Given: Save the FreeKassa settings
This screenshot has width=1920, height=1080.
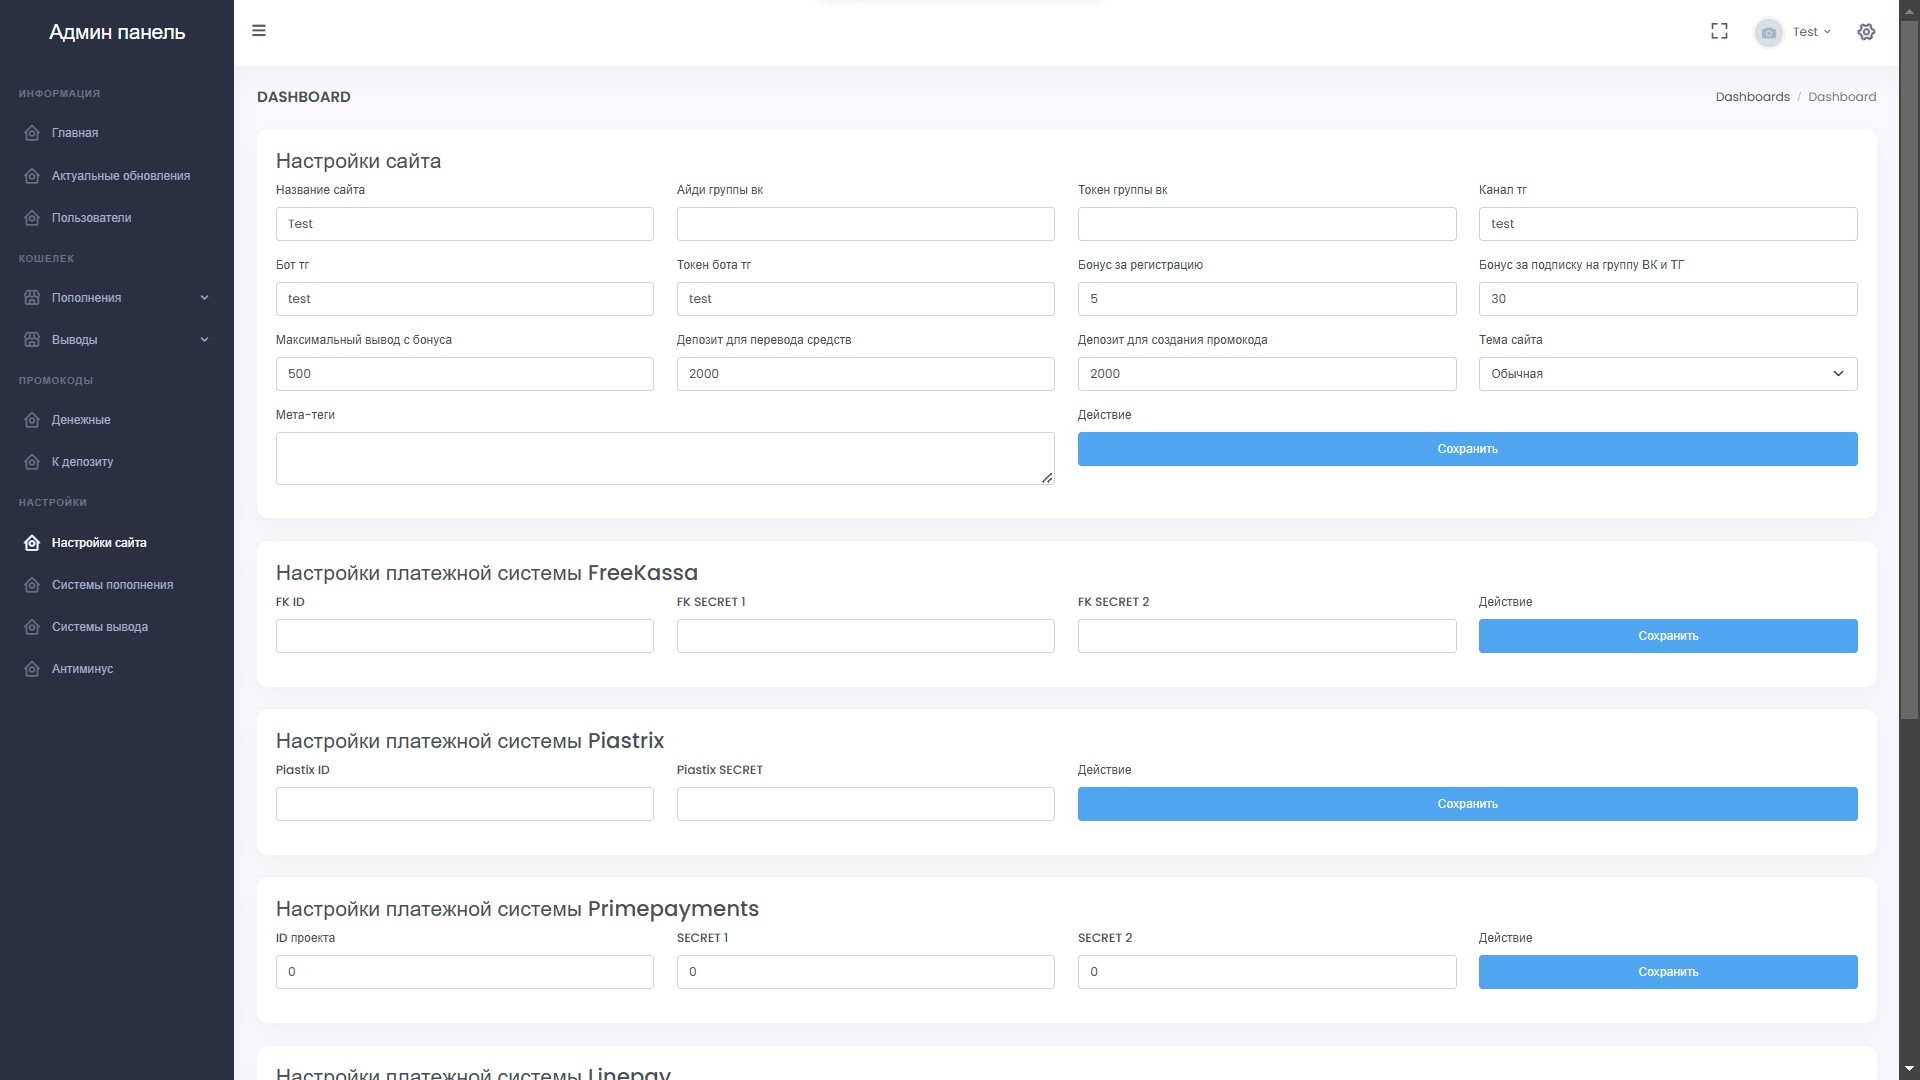Looking at the screenshot, I should [x=1667, y=636].
